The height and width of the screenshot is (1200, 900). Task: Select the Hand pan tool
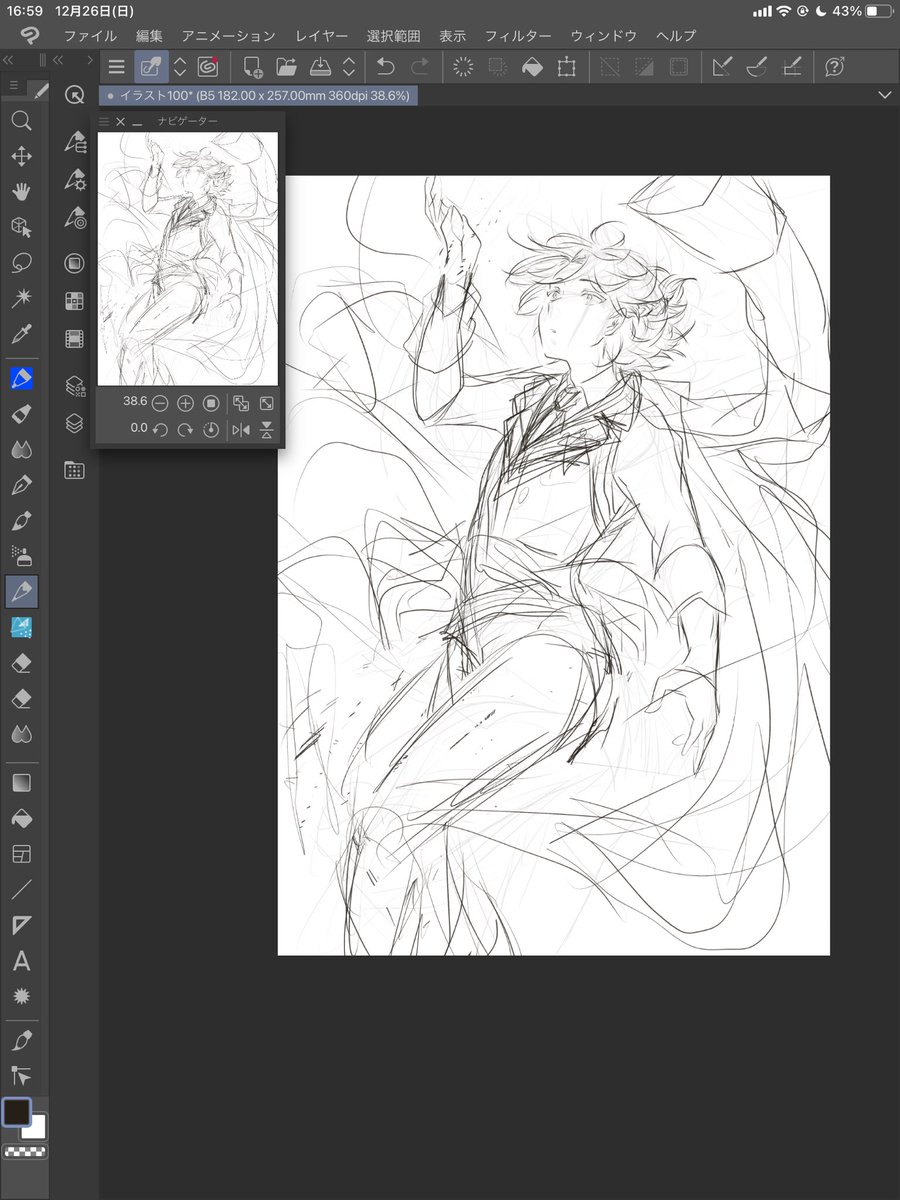[x=21, y=192]
